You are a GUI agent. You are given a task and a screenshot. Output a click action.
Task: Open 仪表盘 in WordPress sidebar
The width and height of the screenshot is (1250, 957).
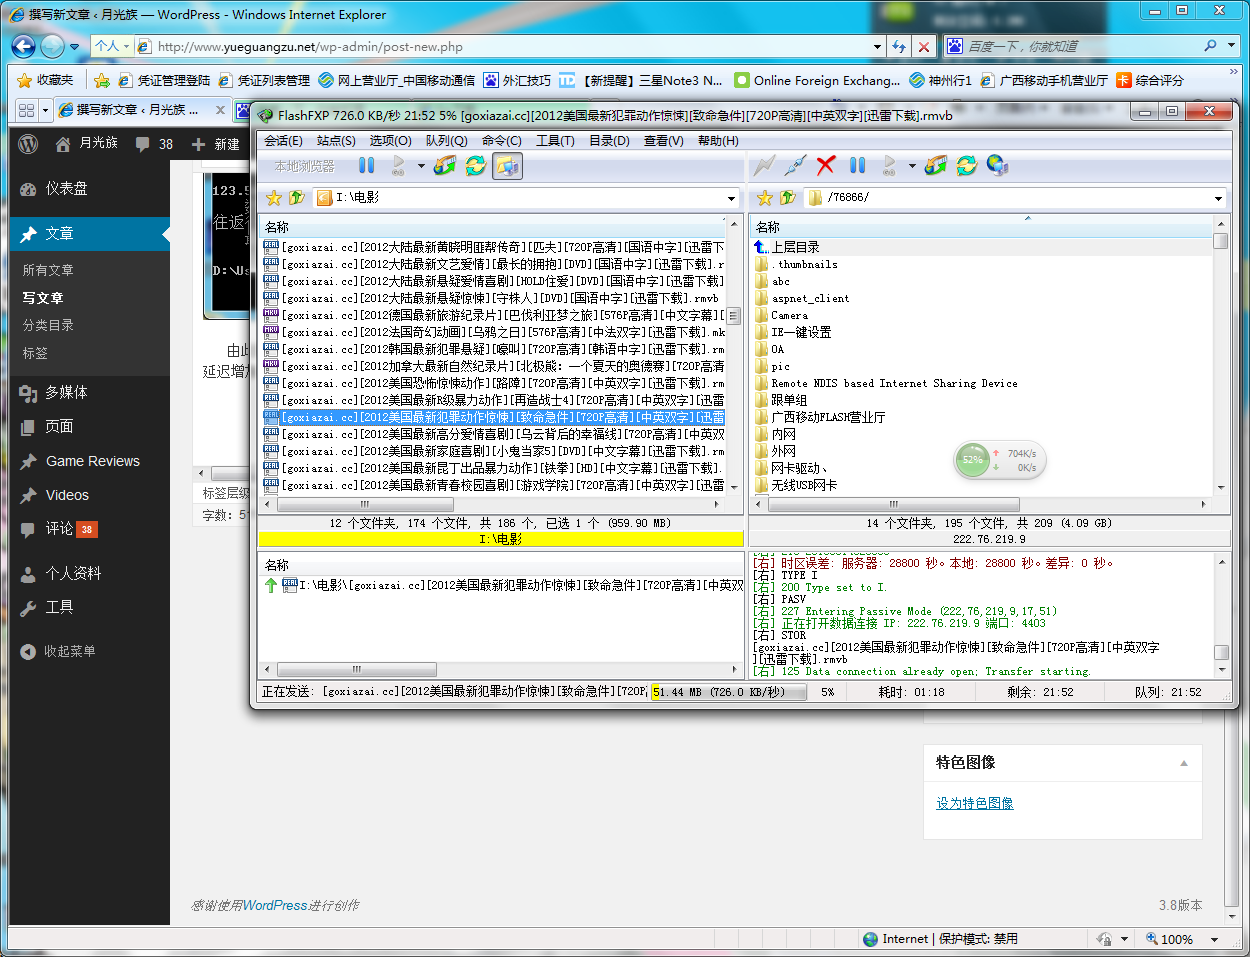[x=66, y=188]
